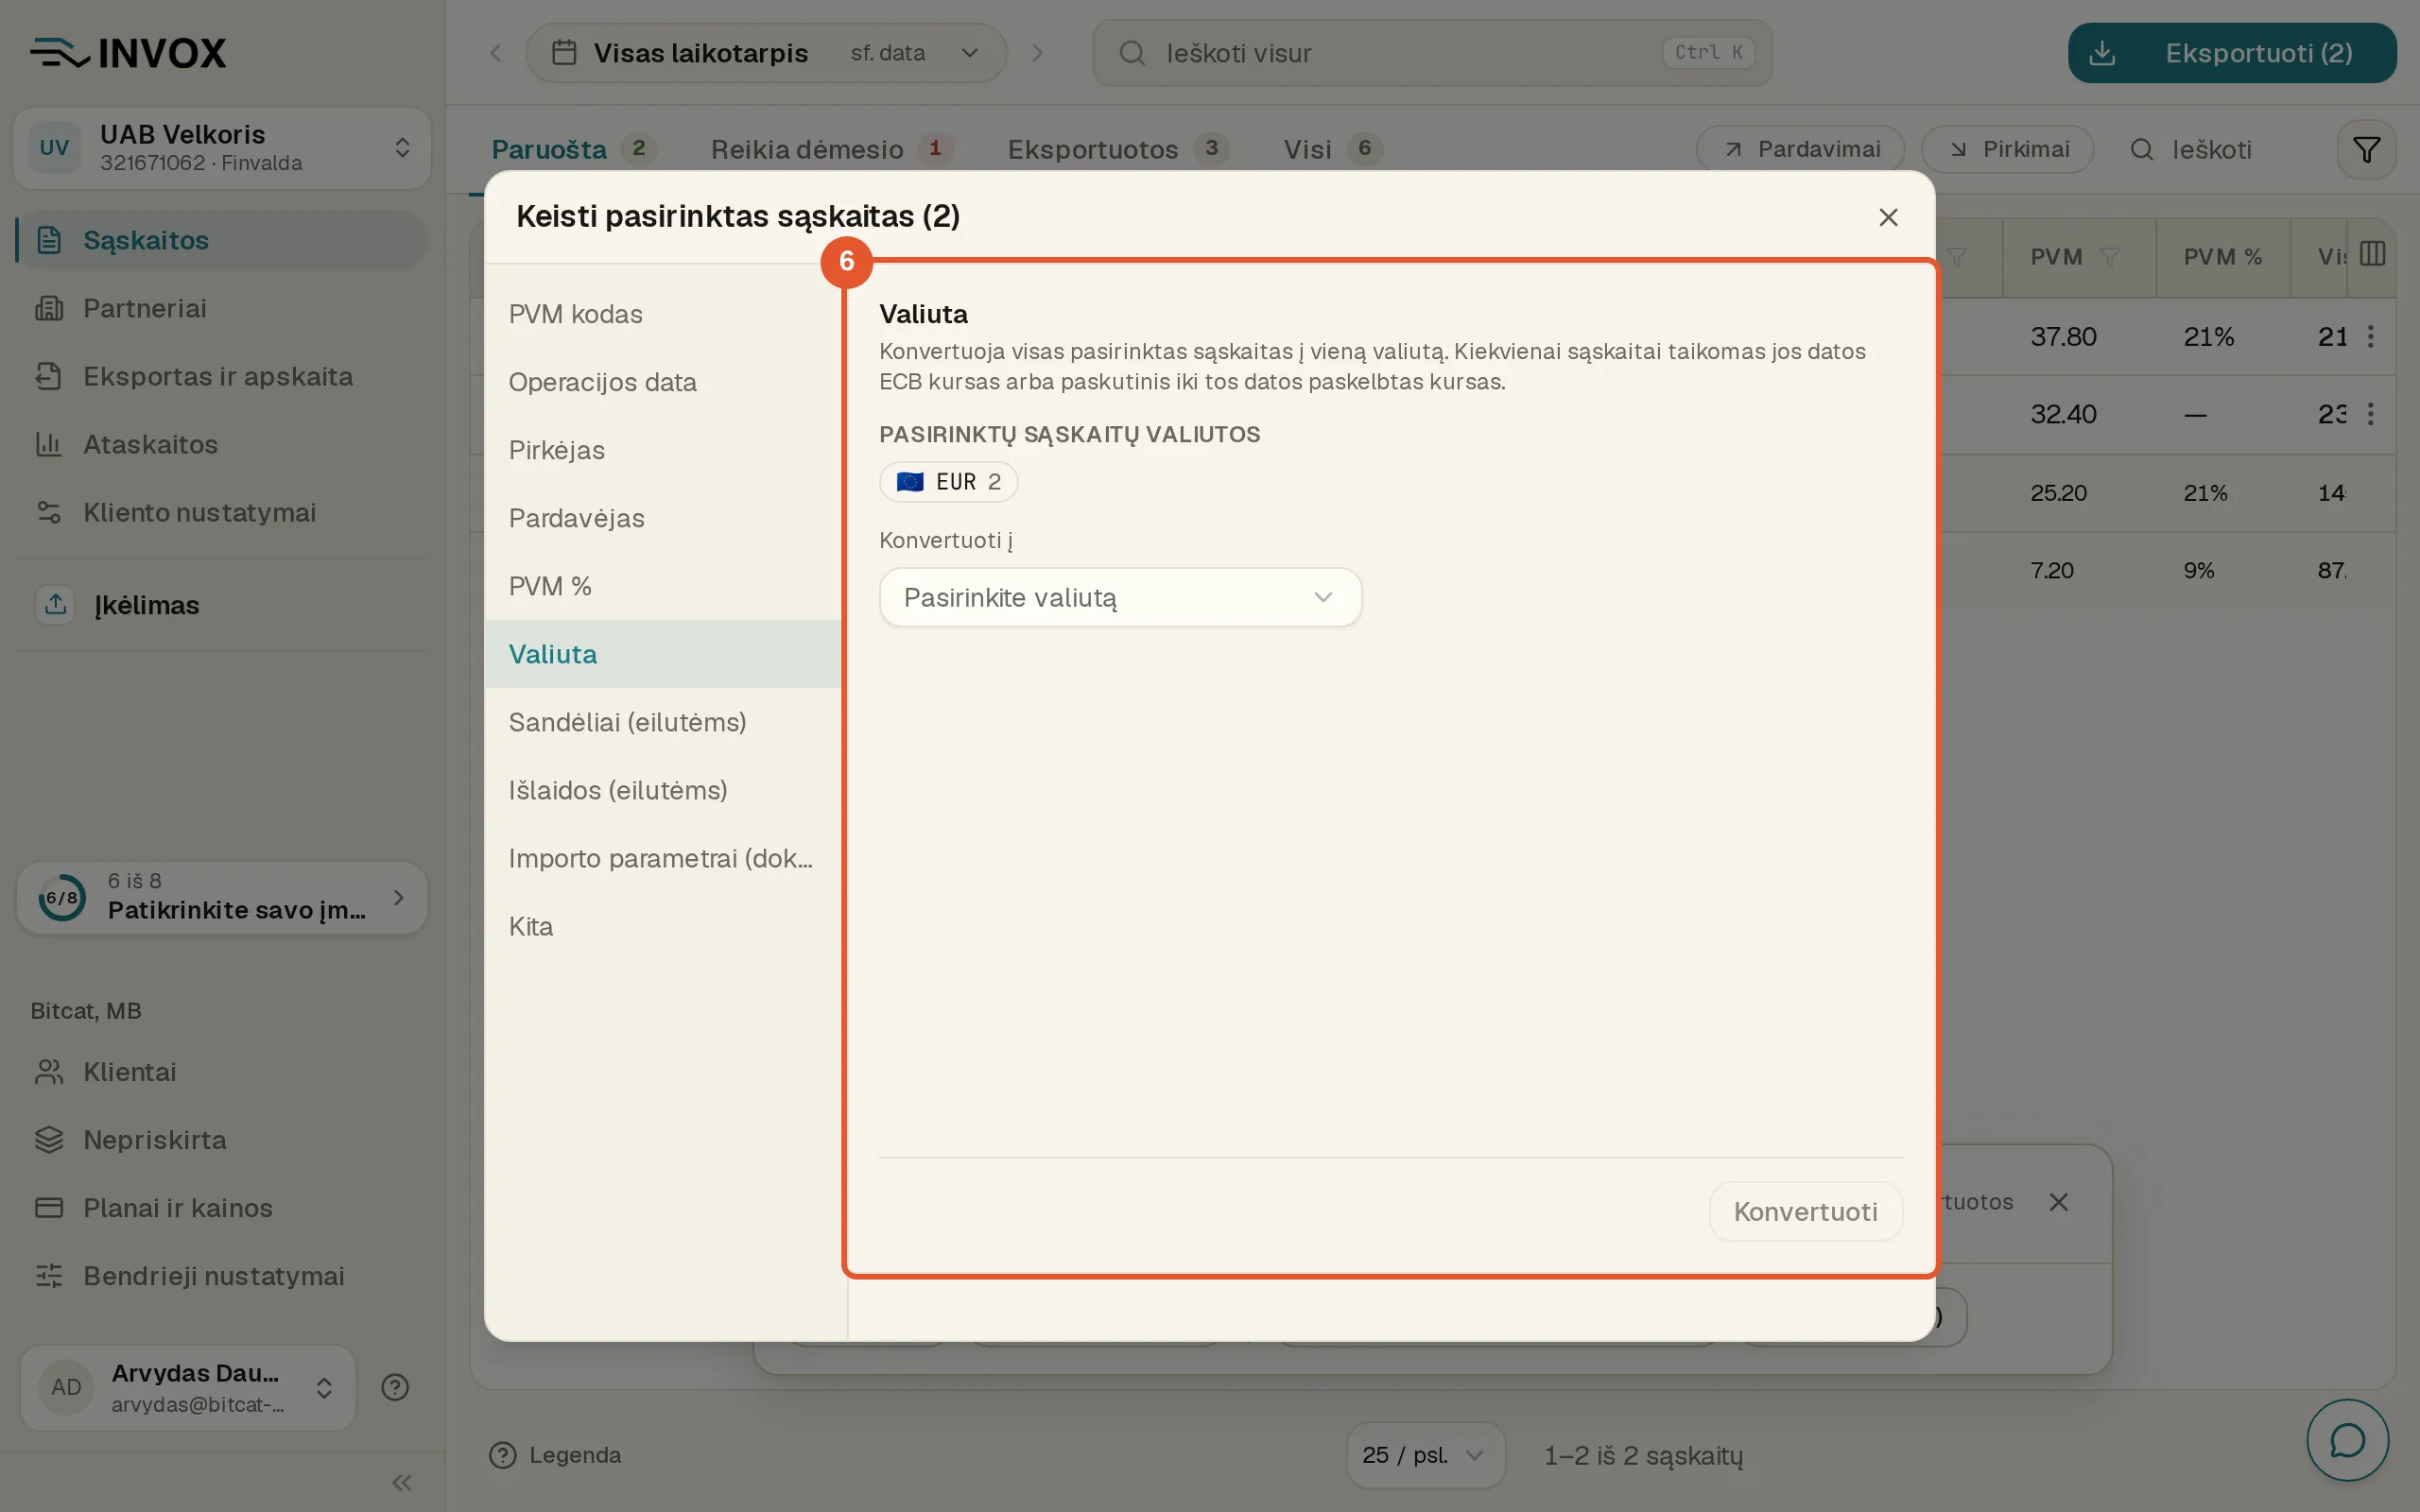Screen dimensions: 2420x1512
Task: Close the Keisti pasirinktas sąskaitas dialog
Action: 1888,217
